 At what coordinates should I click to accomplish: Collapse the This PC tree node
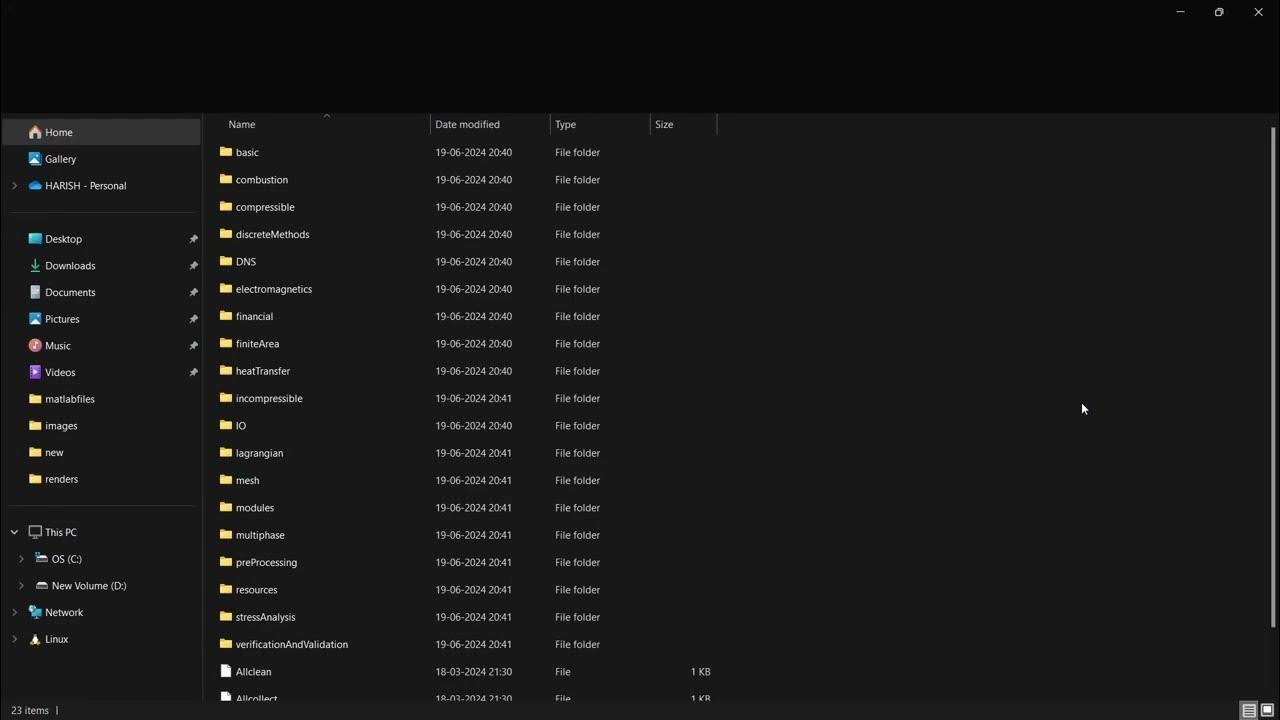pos(14,532)
